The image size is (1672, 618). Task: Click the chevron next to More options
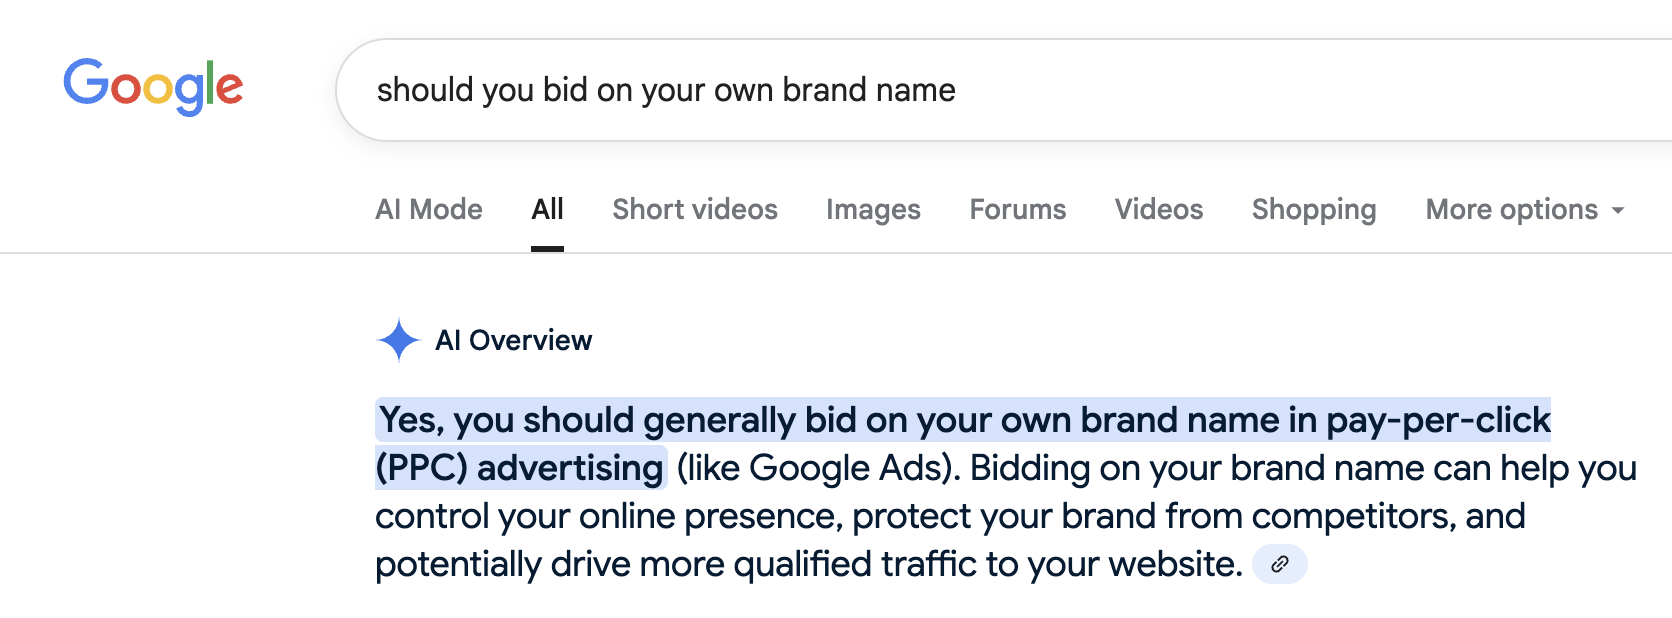(x=1620, y=212)
